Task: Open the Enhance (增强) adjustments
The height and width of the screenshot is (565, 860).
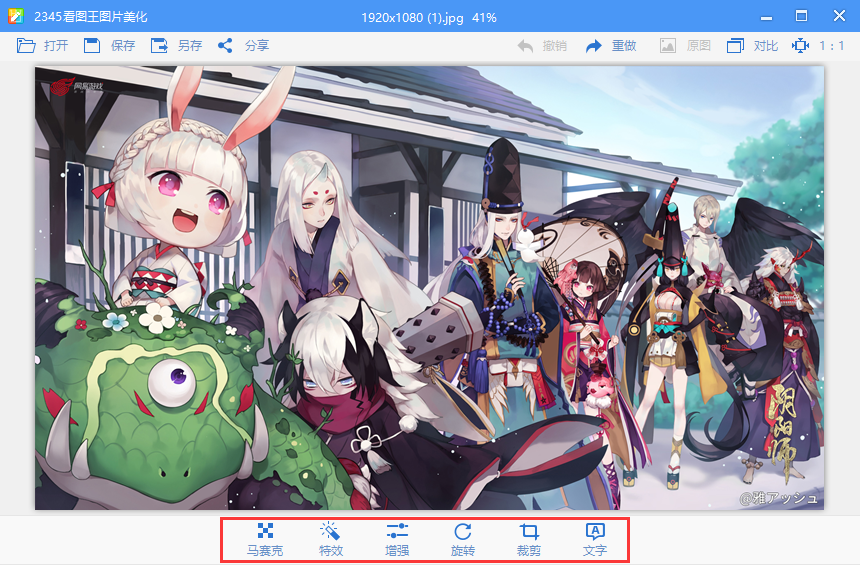Action: (x=397, y=539)
